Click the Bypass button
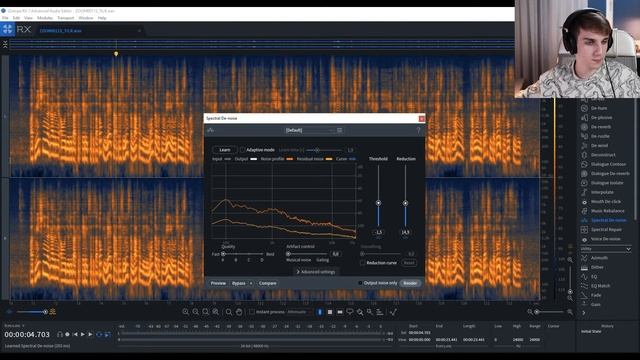The height and width of the screenshot is (360, 640). [239, 283]
